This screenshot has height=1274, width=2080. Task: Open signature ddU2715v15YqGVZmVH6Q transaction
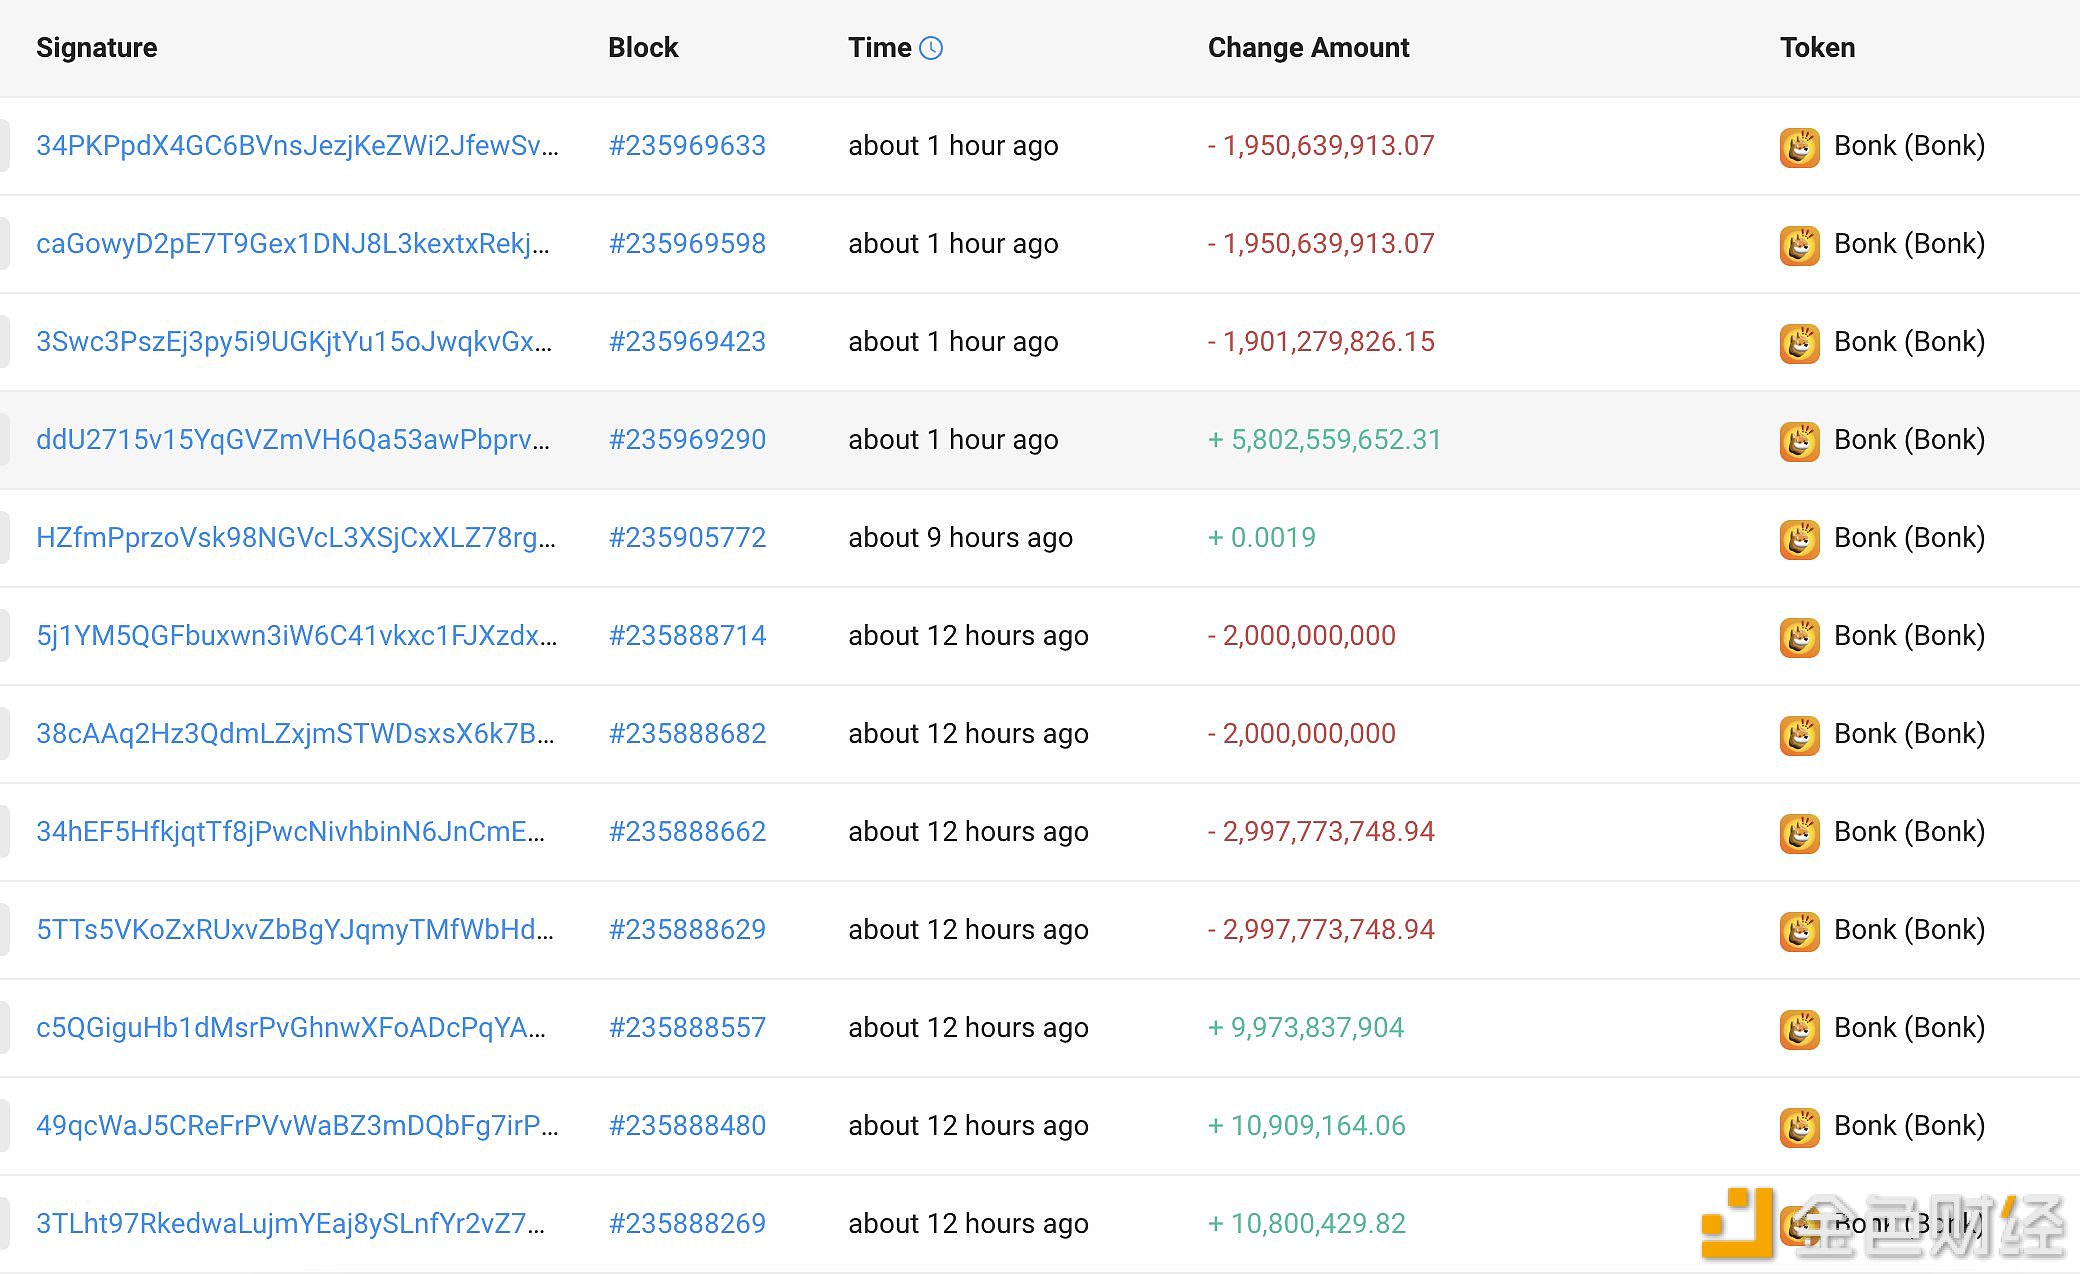coord(293,440)
